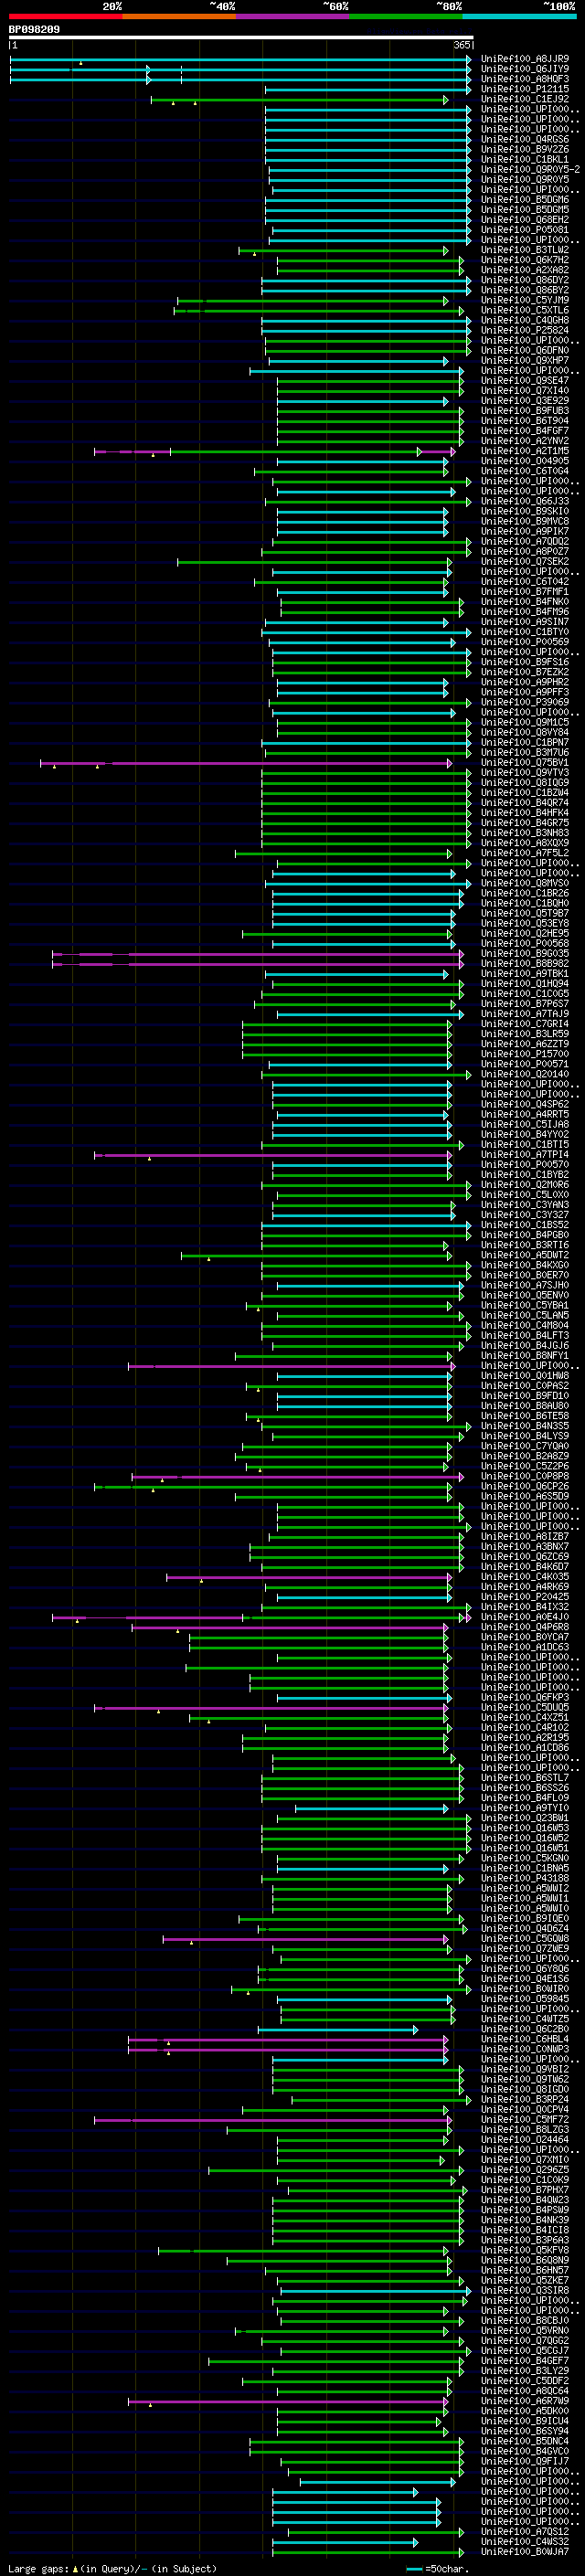The image size is (585, 2576).
Task: Click the purple segment of the UniRef100_A2T1M5 alignment
Action: (132, 451)
